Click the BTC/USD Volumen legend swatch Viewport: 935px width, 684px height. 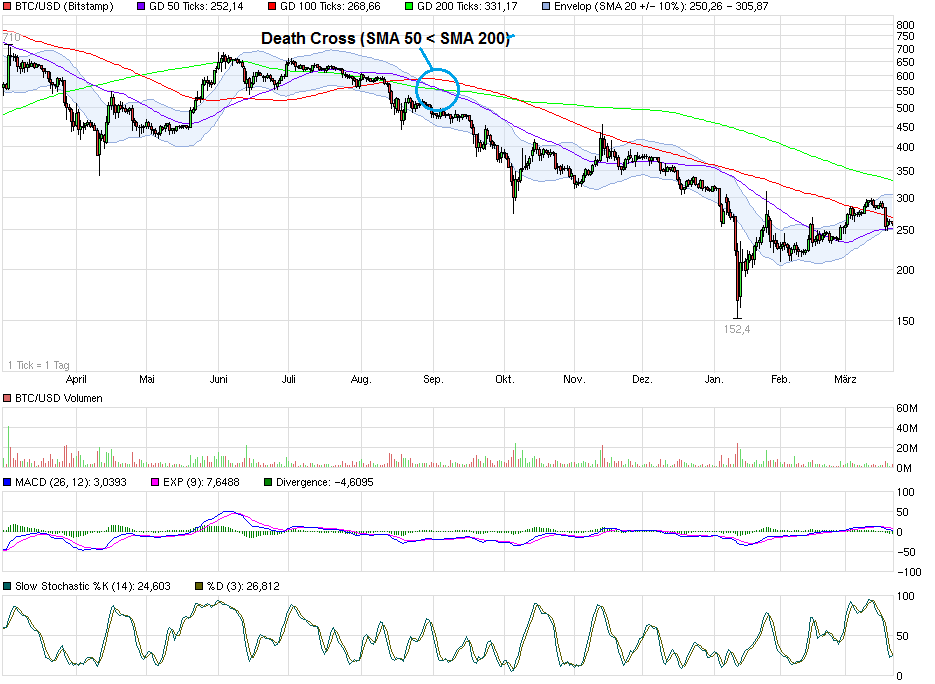(7, 398)
